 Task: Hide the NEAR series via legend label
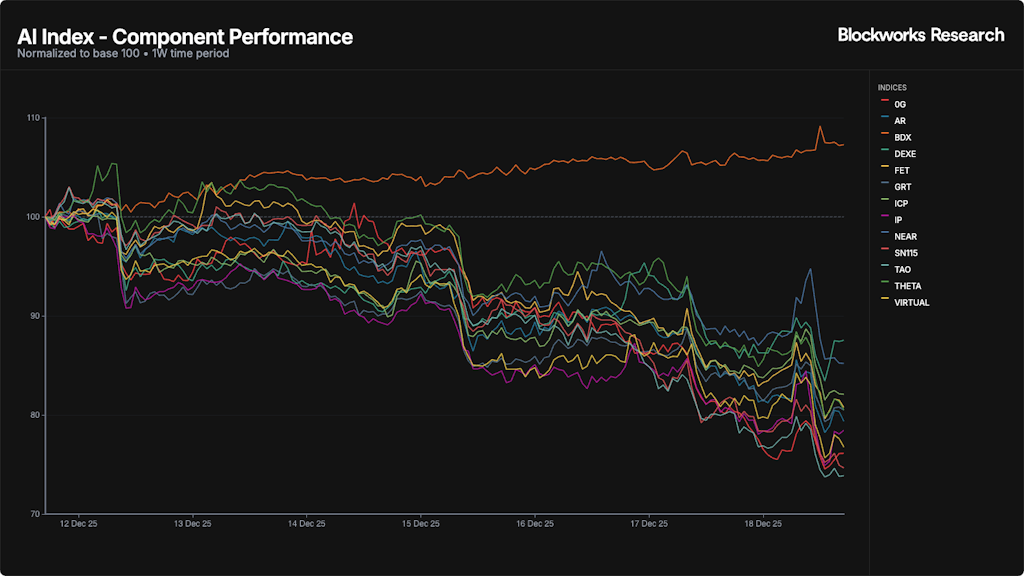[x=906, y=236]
